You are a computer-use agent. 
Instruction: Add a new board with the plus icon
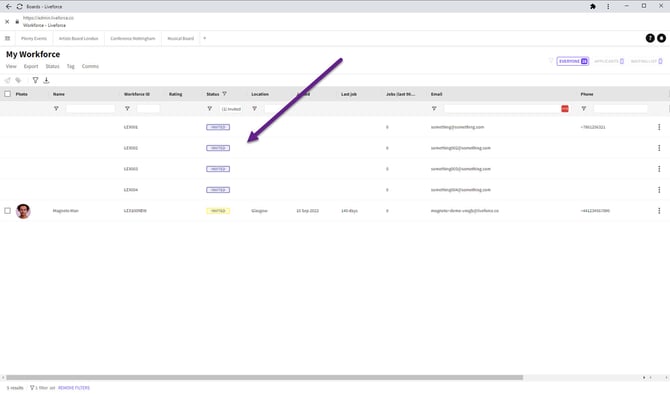coord(205,38)
